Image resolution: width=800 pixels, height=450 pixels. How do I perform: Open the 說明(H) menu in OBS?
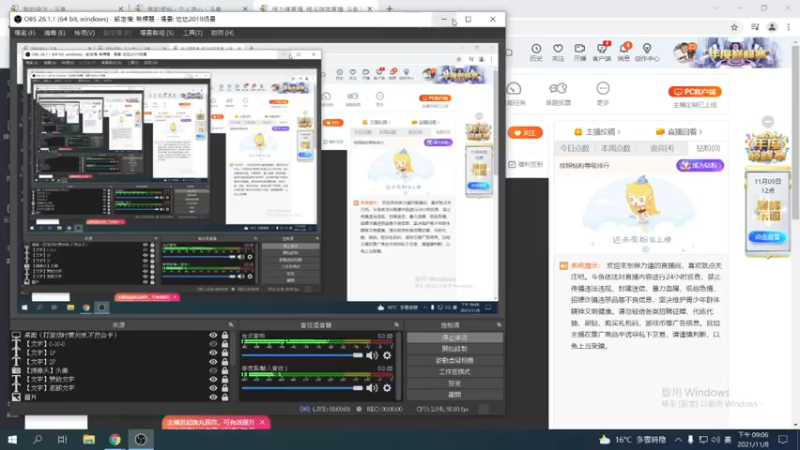point(222,33)
